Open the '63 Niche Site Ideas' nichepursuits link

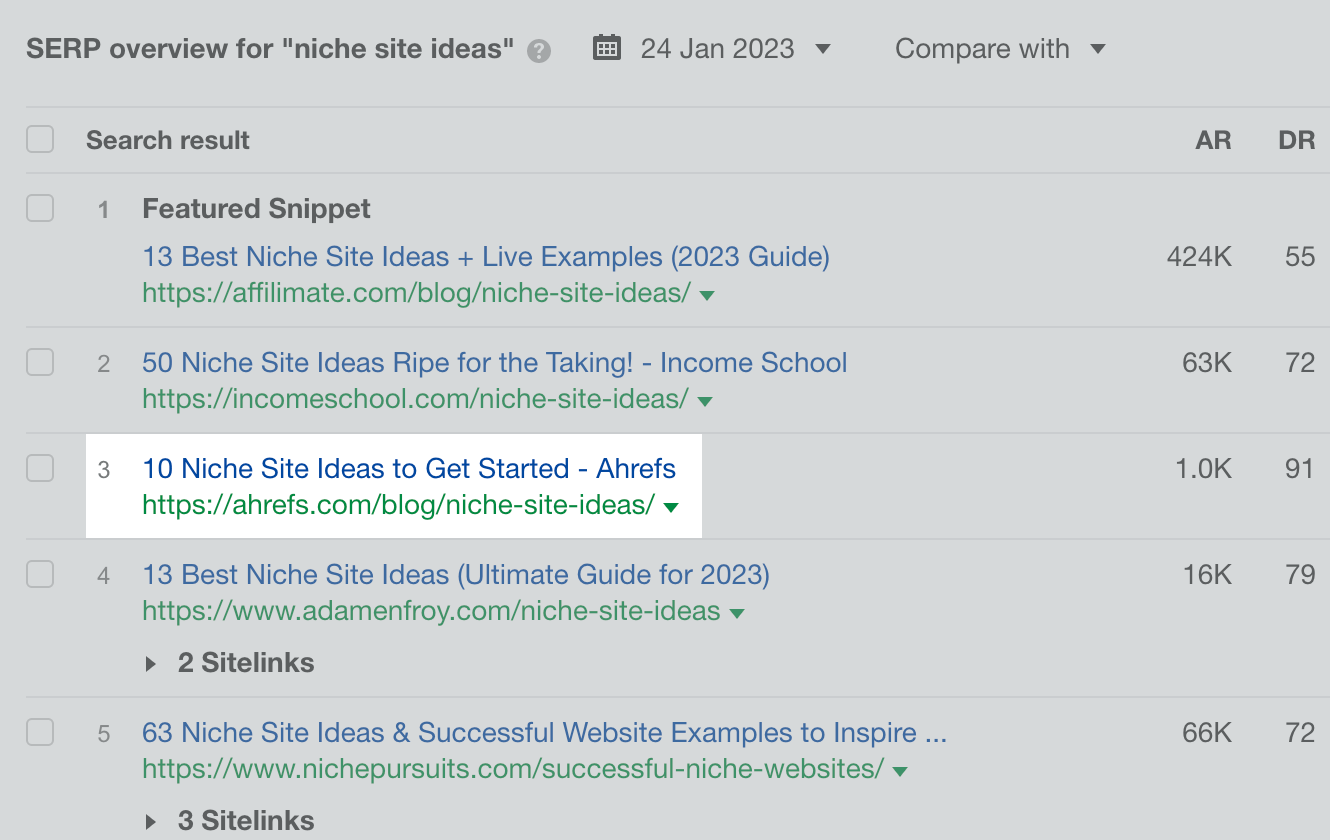click(544, 732)
